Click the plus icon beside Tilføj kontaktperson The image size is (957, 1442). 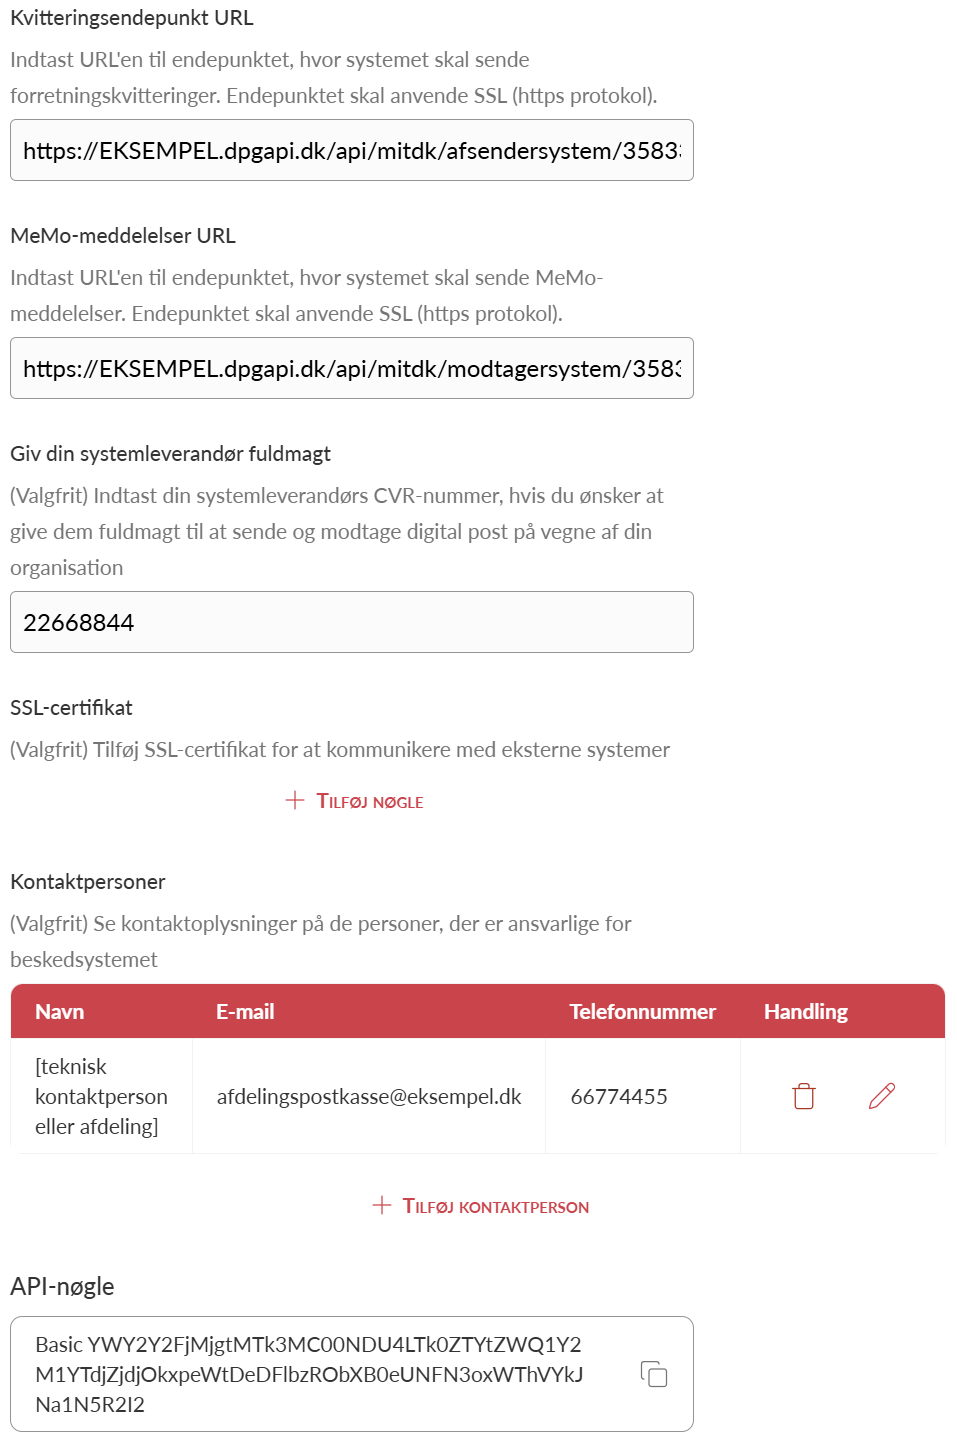[x=382, y=1205]
